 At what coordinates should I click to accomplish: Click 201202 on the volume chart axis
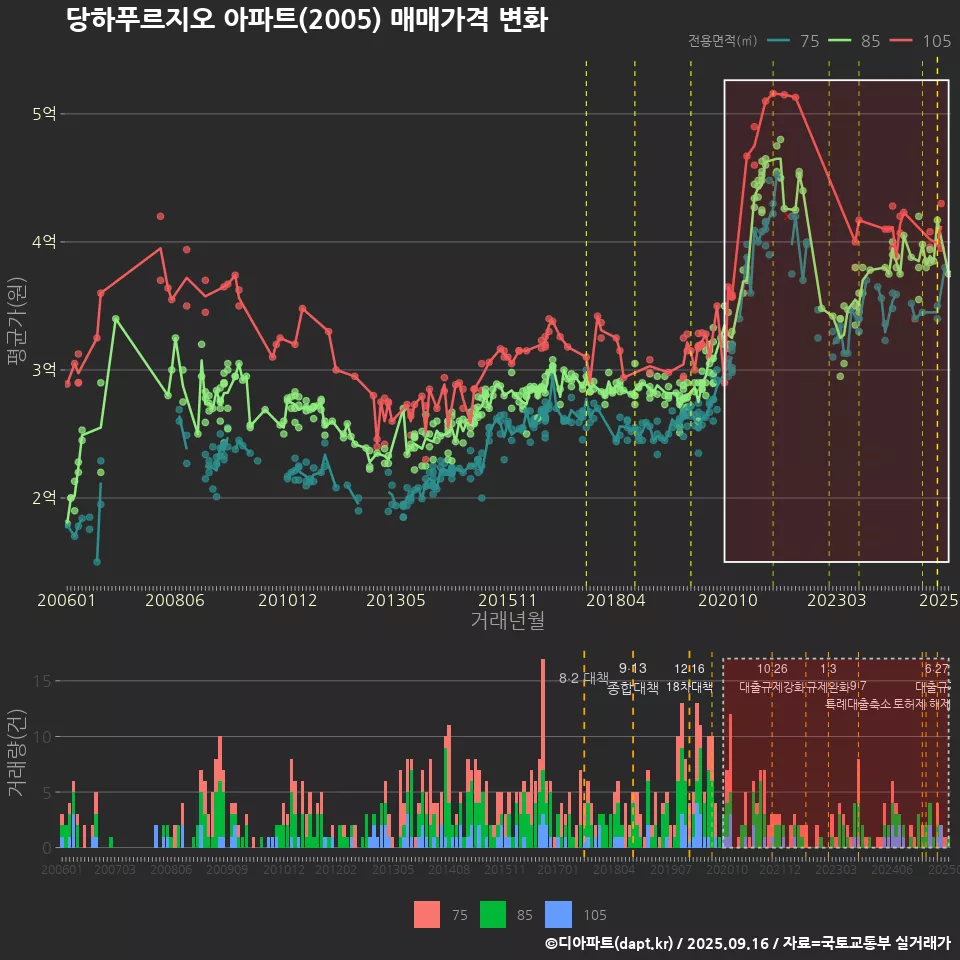(336, 869)
